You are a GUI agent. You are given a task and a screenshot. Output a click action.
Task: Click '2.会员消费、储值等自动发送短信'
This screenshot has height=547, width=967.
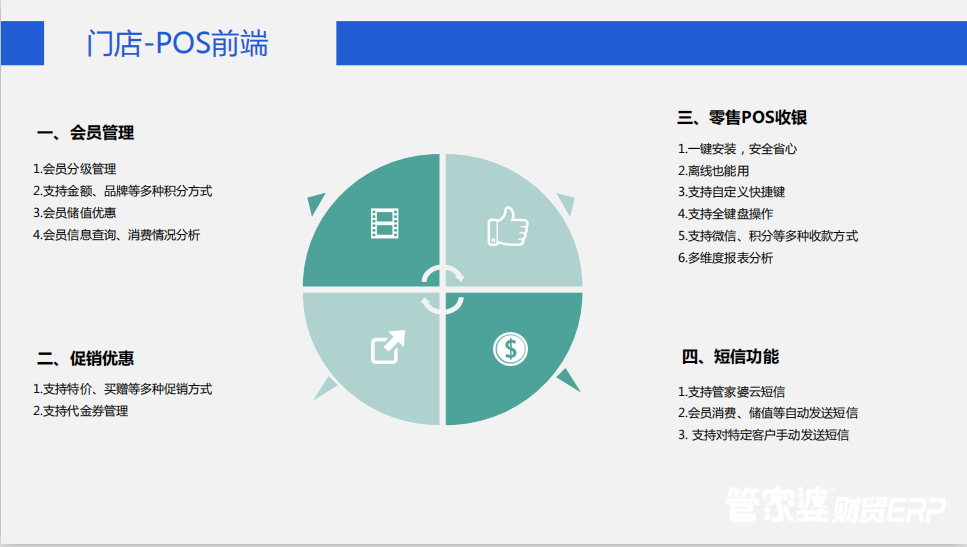(768, 413)
